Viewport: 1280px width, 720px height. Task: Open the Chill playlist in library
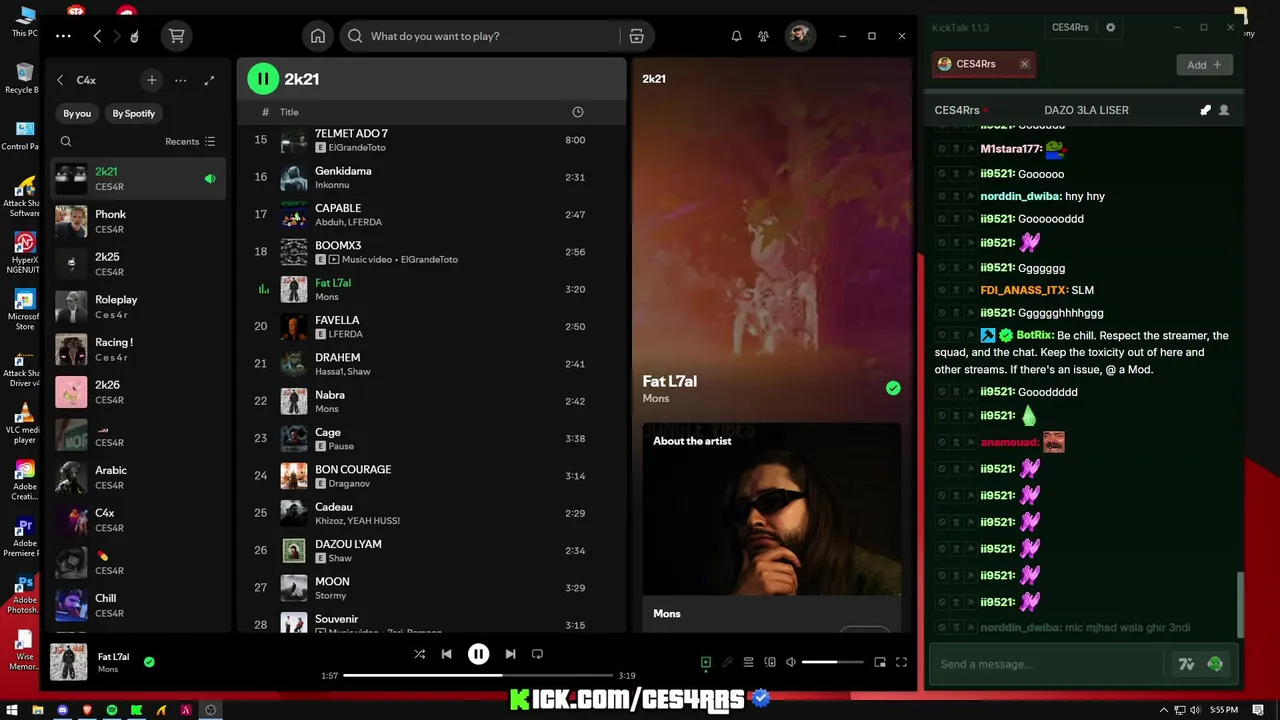pos(138,605)
